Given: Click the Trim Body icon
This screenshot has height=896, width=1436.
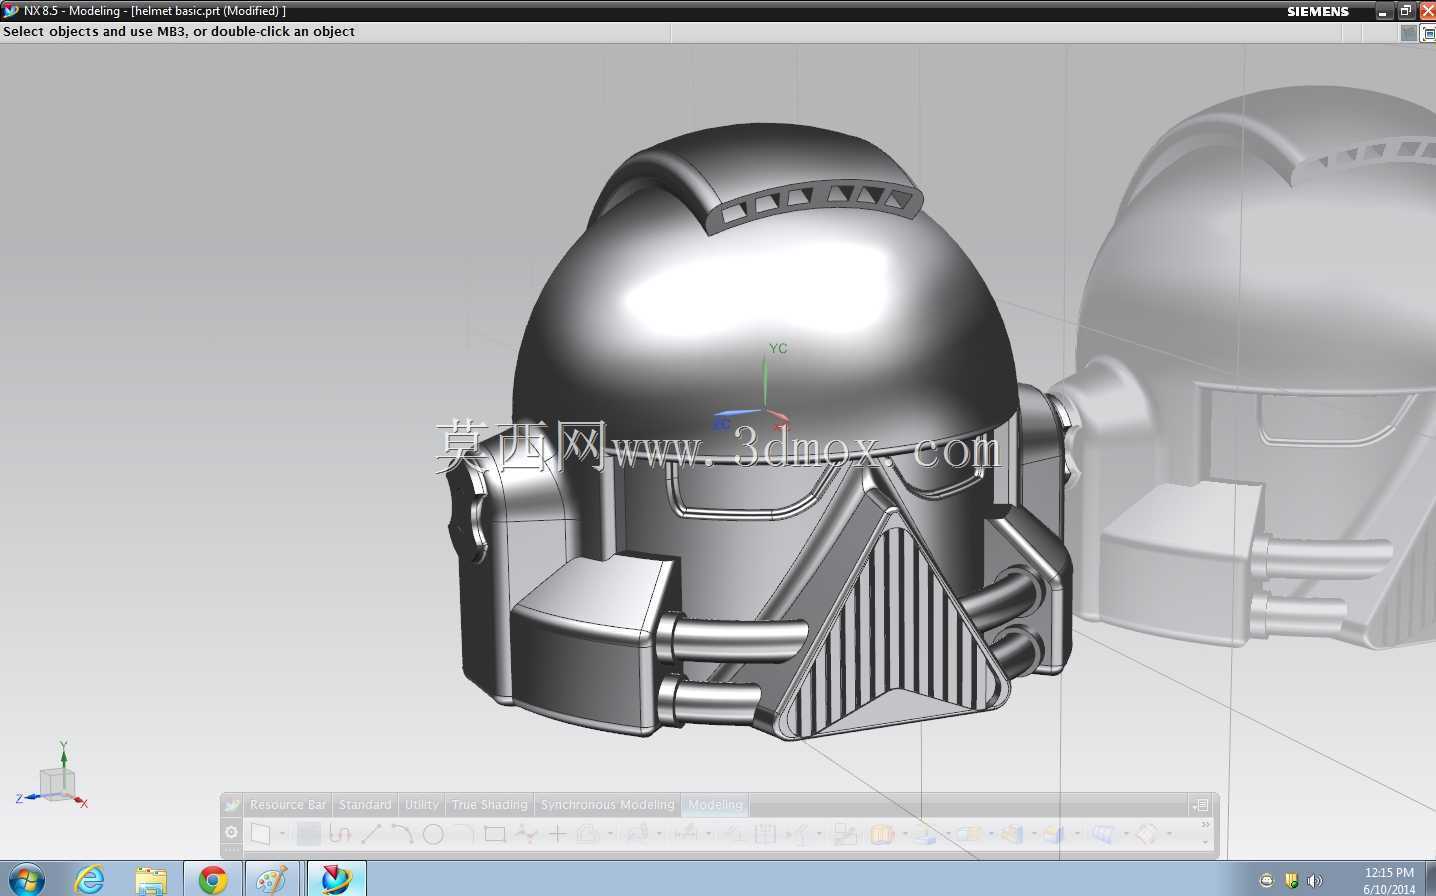Looking at the screenshot, I should point(1103,833).
